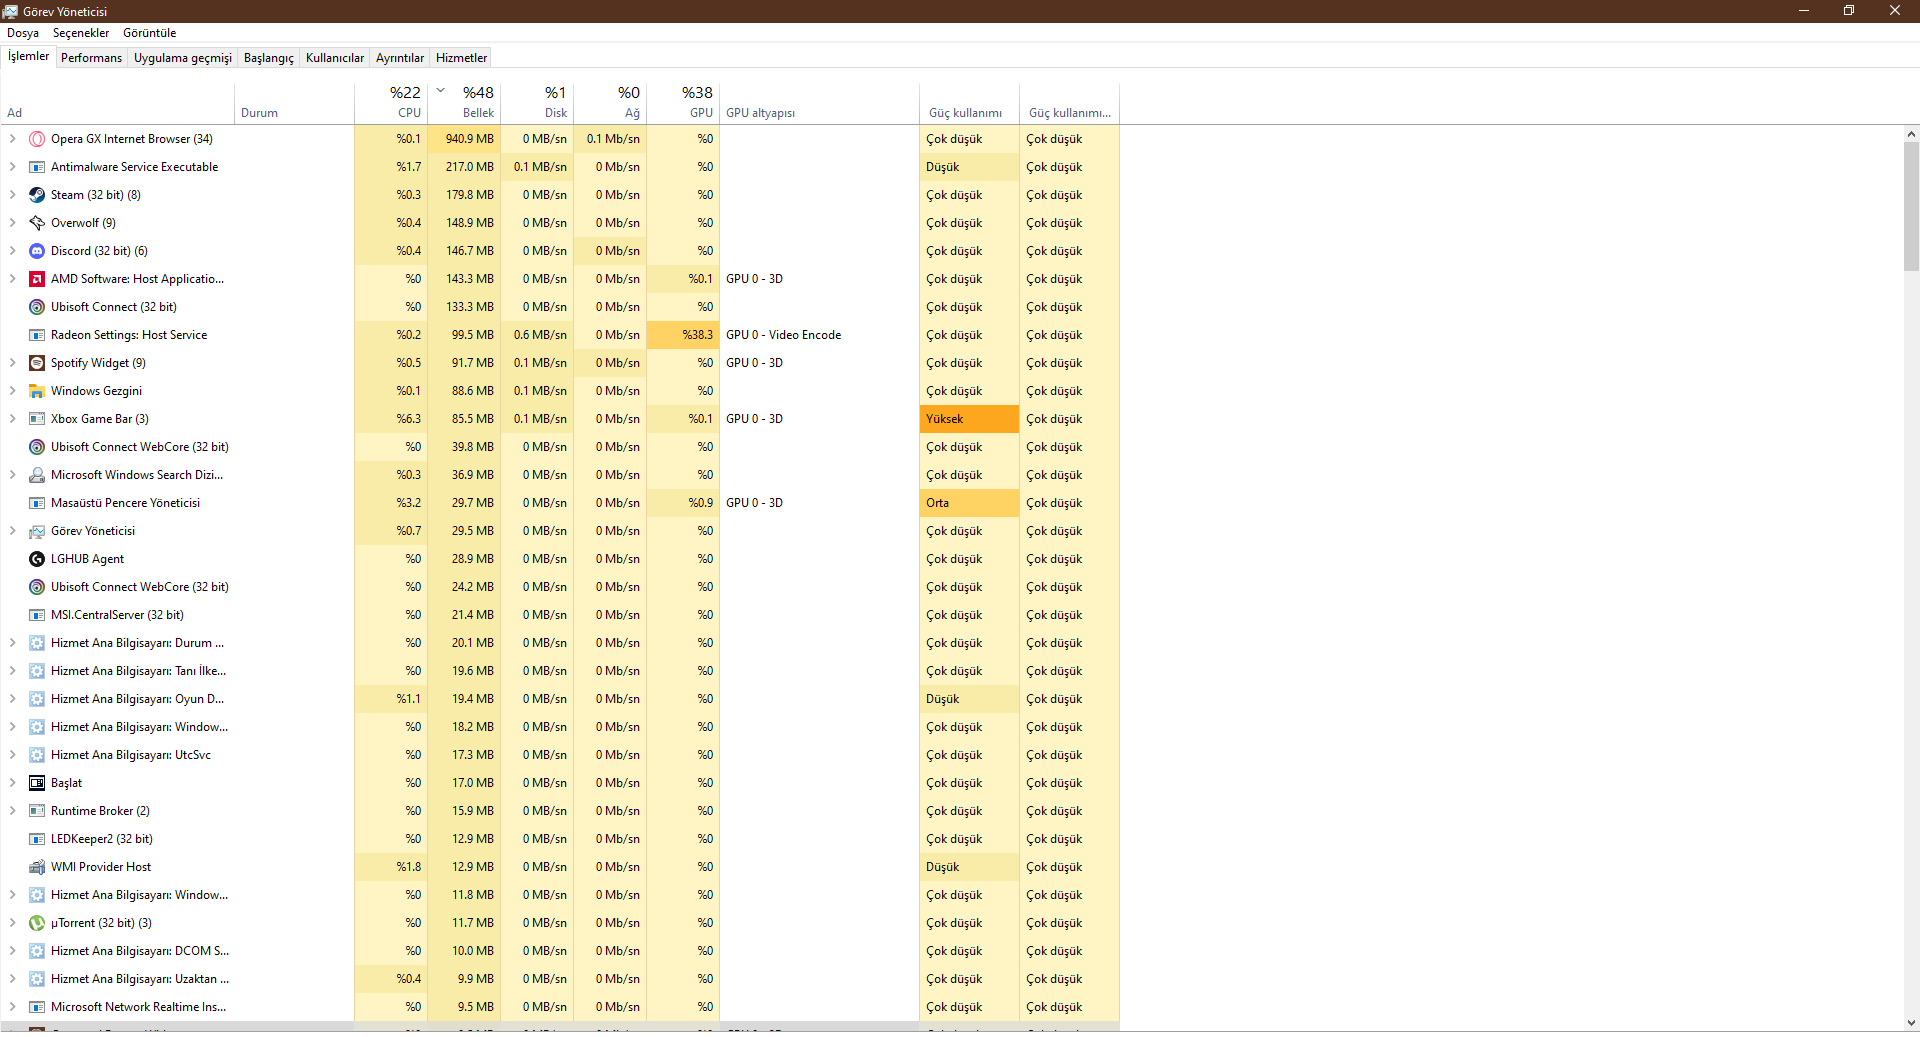This screenshot has width=1920, height=1037.
Task: Switch to the Başlangıç tab
Action: coord(269,58)
